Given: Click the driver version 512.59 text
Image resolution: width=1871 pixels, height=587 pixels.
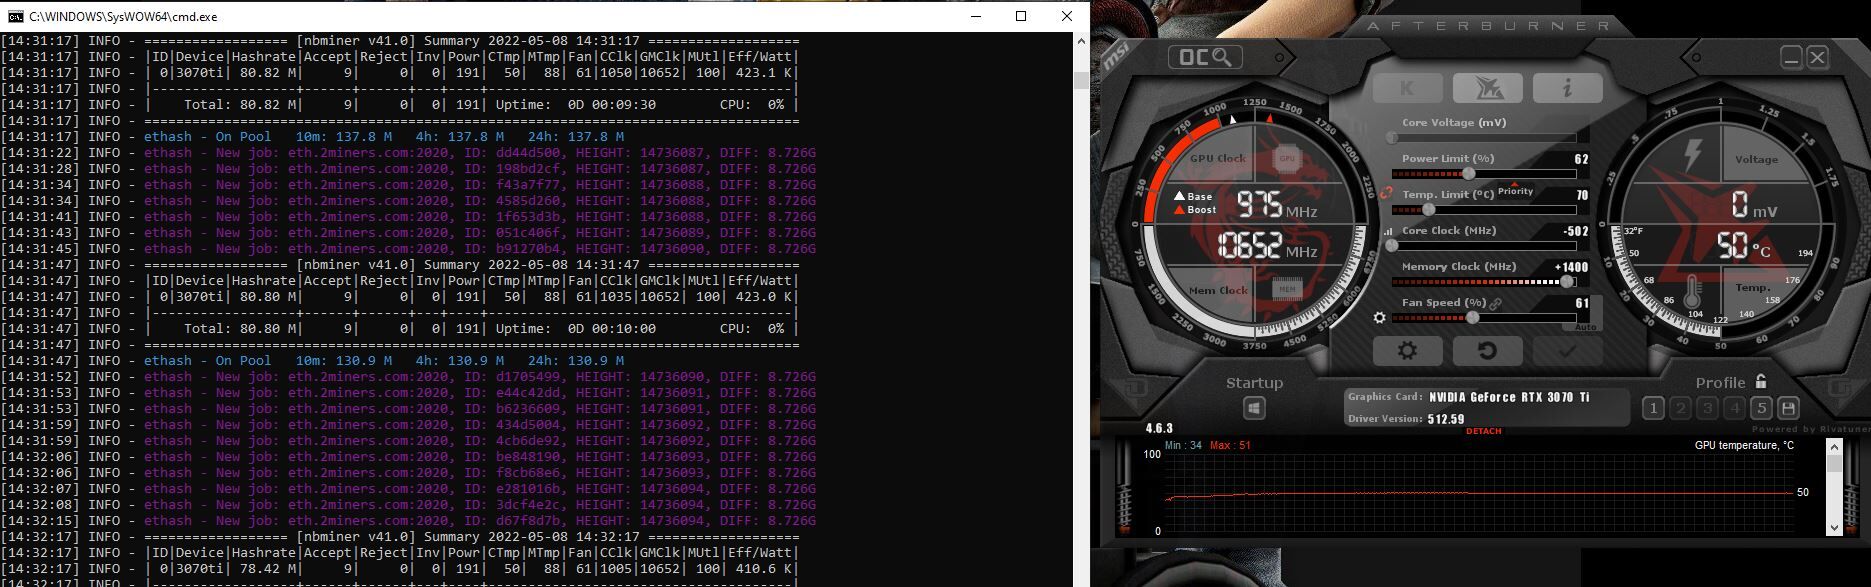Looking at the screenshot, I should click(x=1446, y=419).
